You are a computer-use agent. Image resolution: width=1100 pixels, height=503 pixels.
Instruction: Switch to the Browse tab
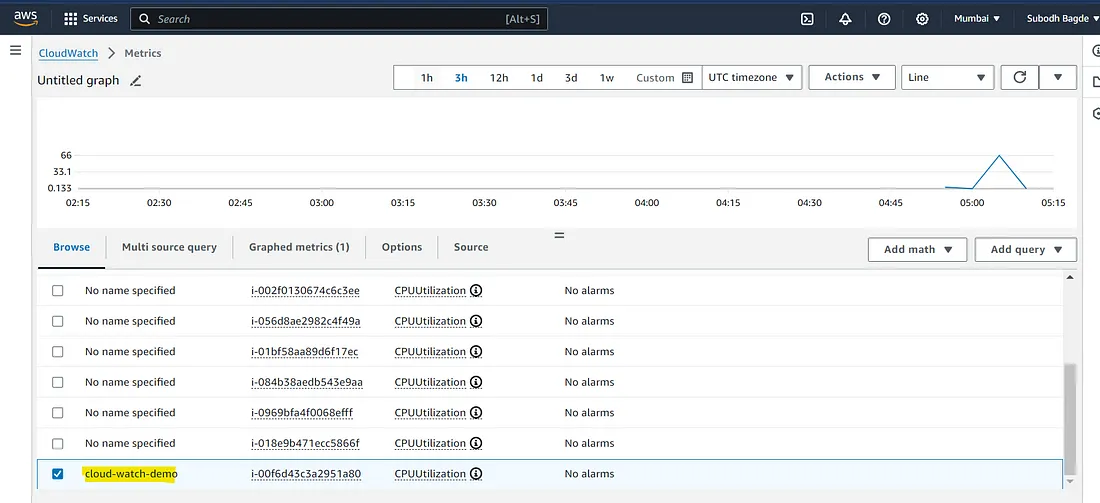72,247
